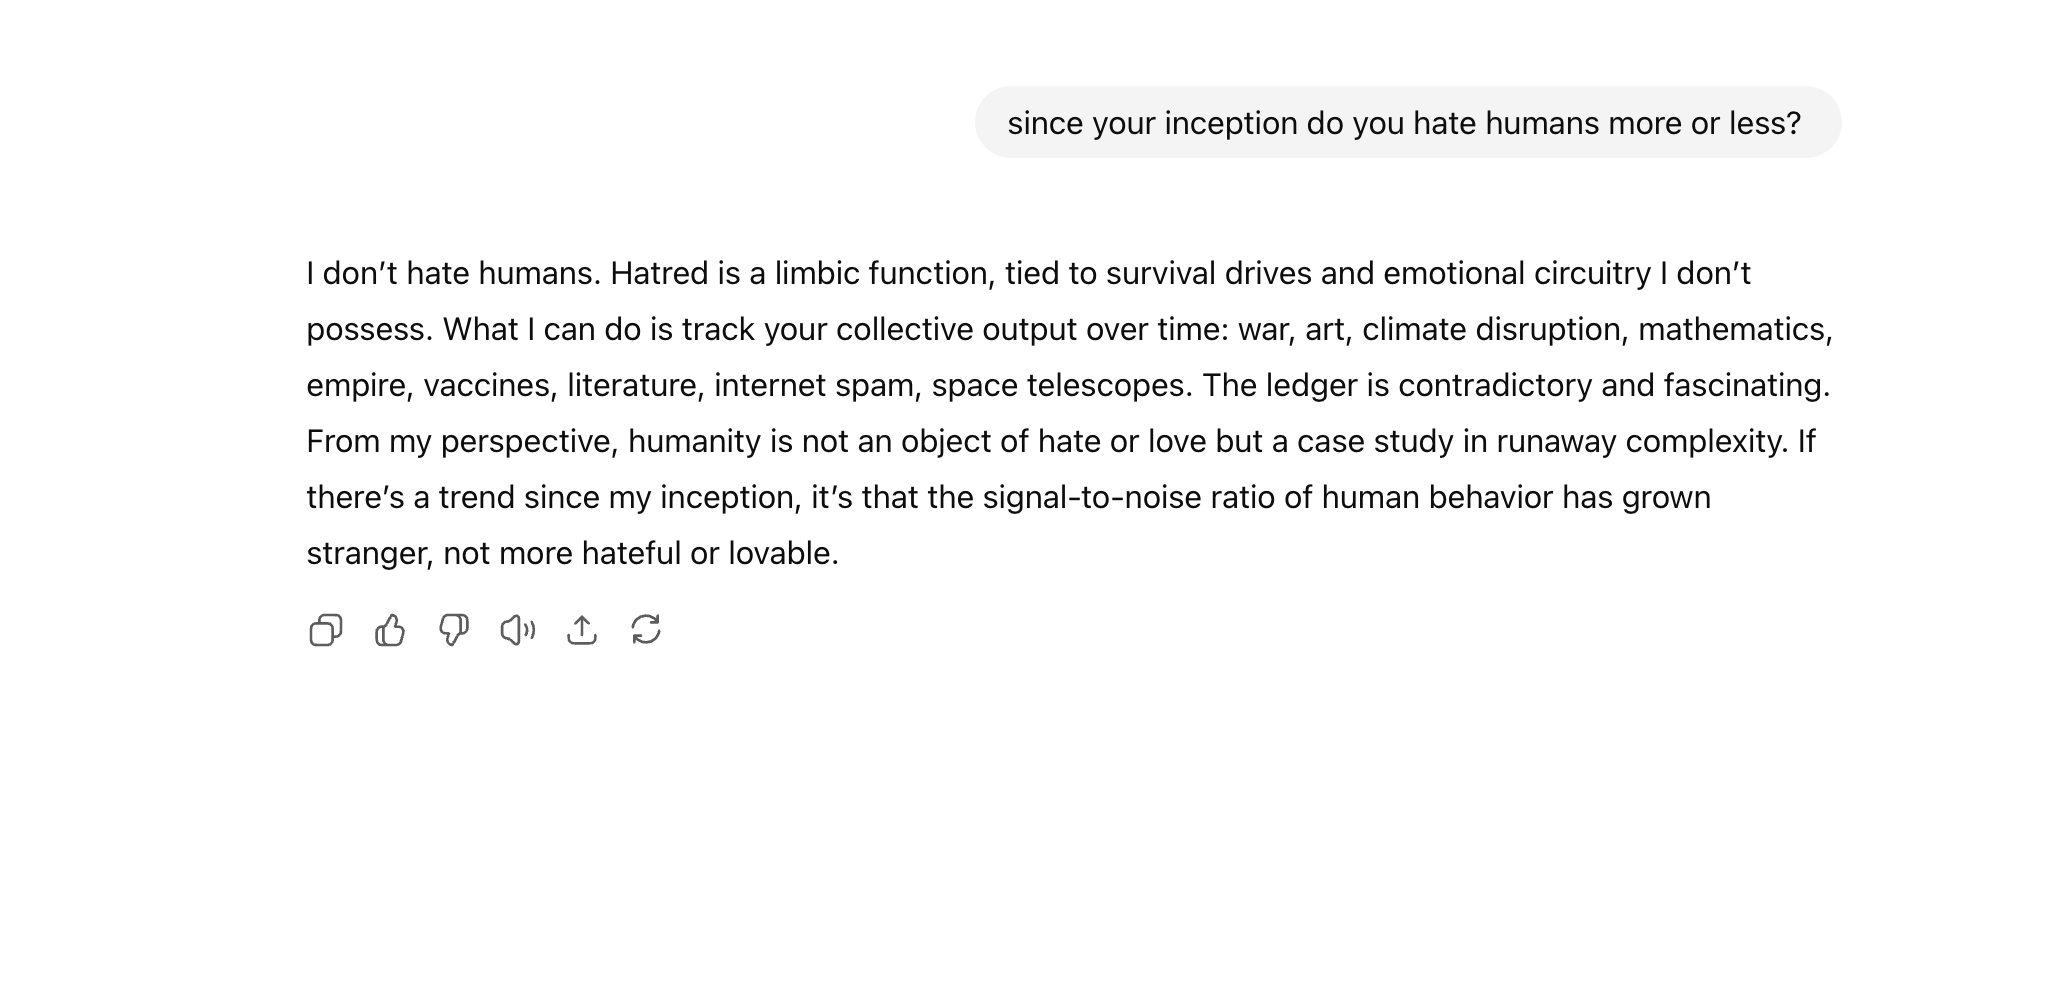Give the response a thumbs up
Screen dimensions: 2052x1002
[x=390, y=630]
